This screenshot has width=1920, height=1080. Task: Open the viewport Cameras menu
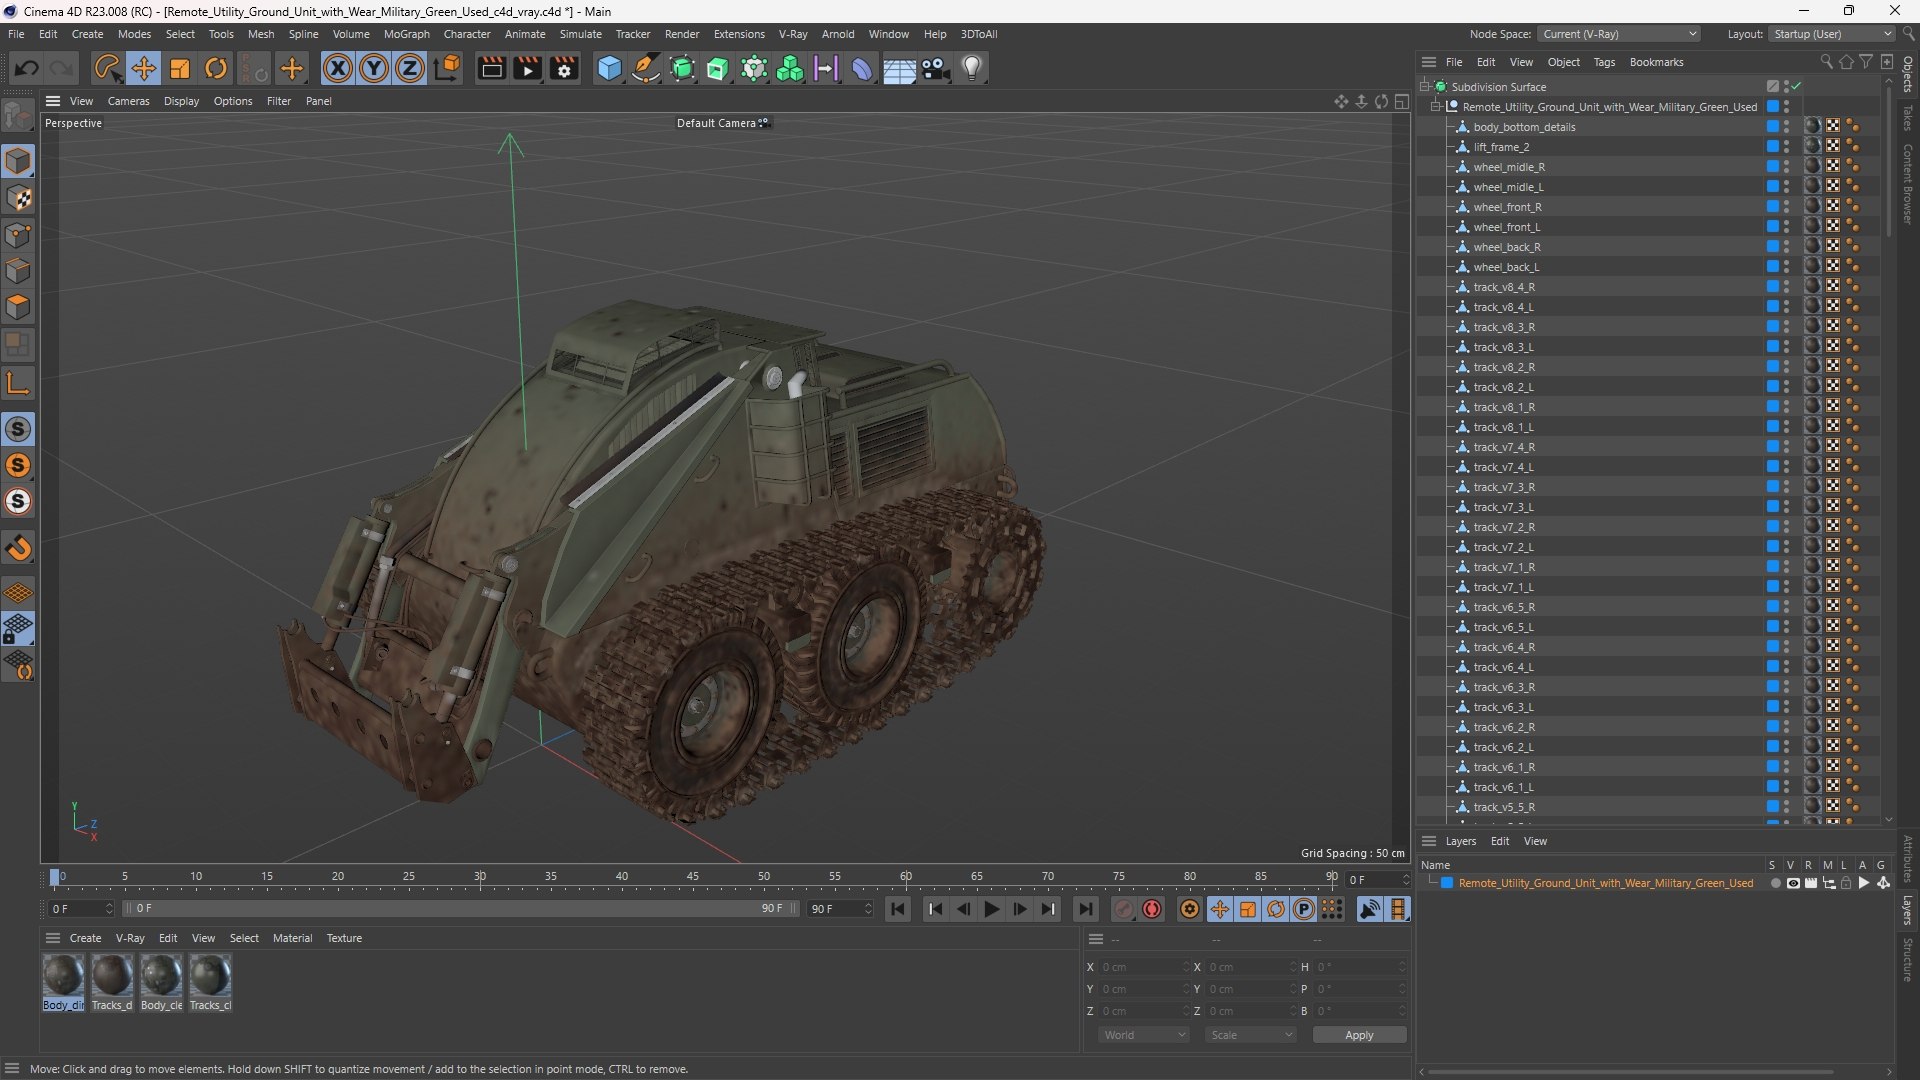(x=128, y=101)
